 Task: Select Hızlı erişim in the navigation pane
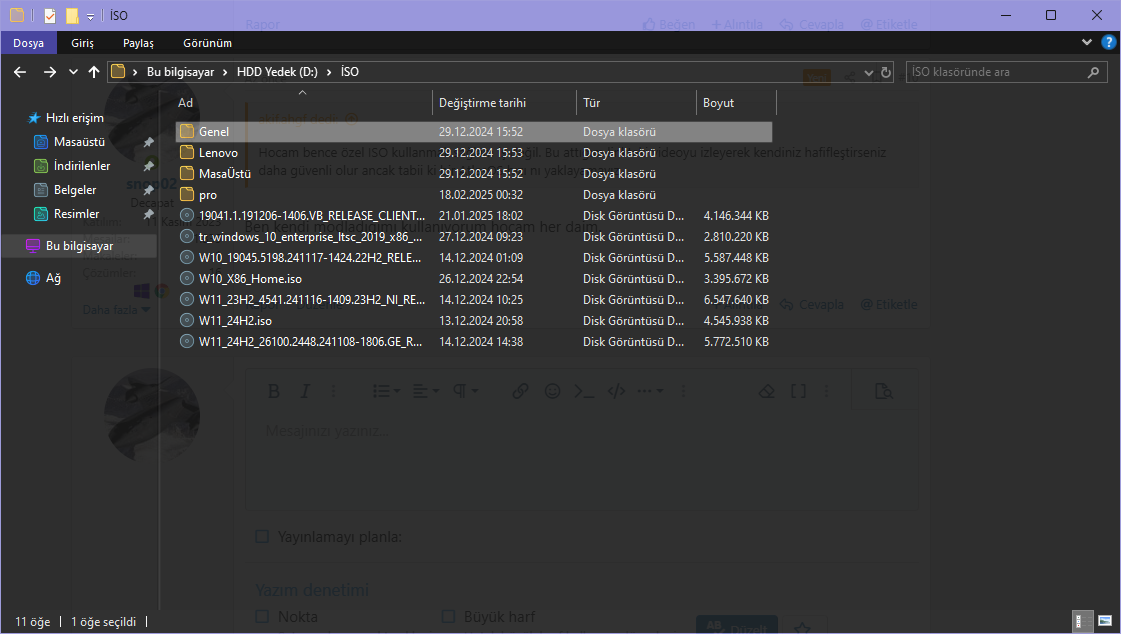[74, 117]
